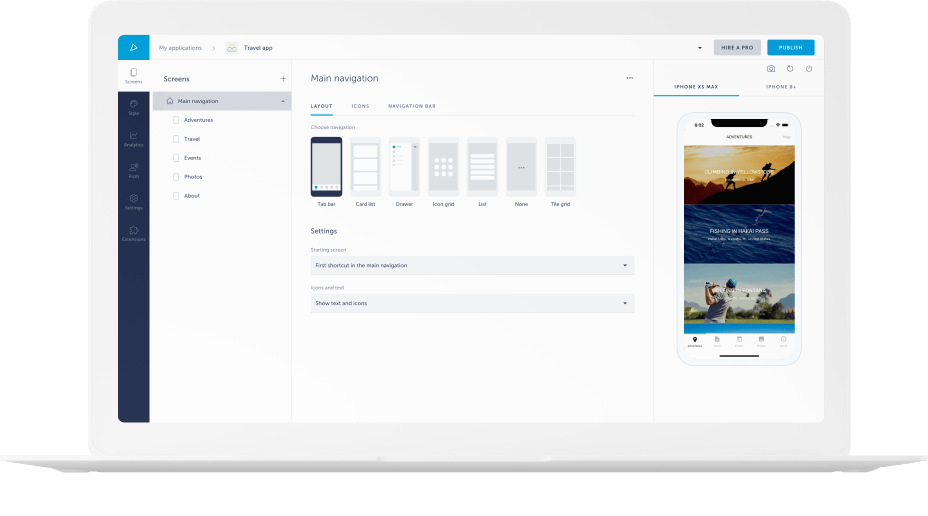Open the Style section in sidebar

pos(134,107)
